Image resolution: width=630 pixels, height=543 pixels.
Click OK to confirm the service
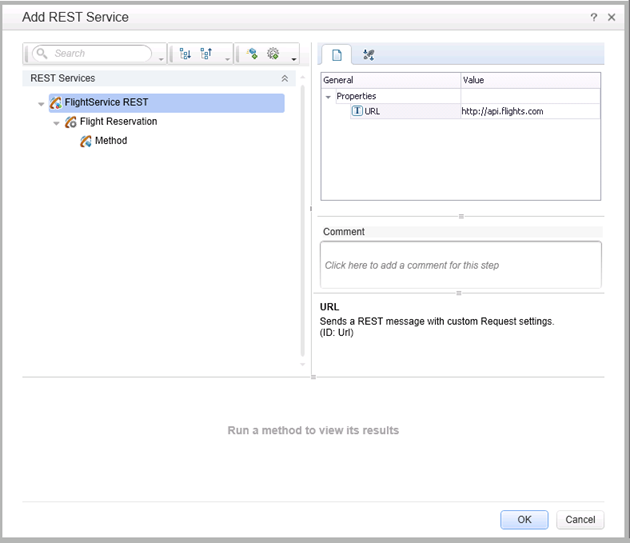coord(524,519)
